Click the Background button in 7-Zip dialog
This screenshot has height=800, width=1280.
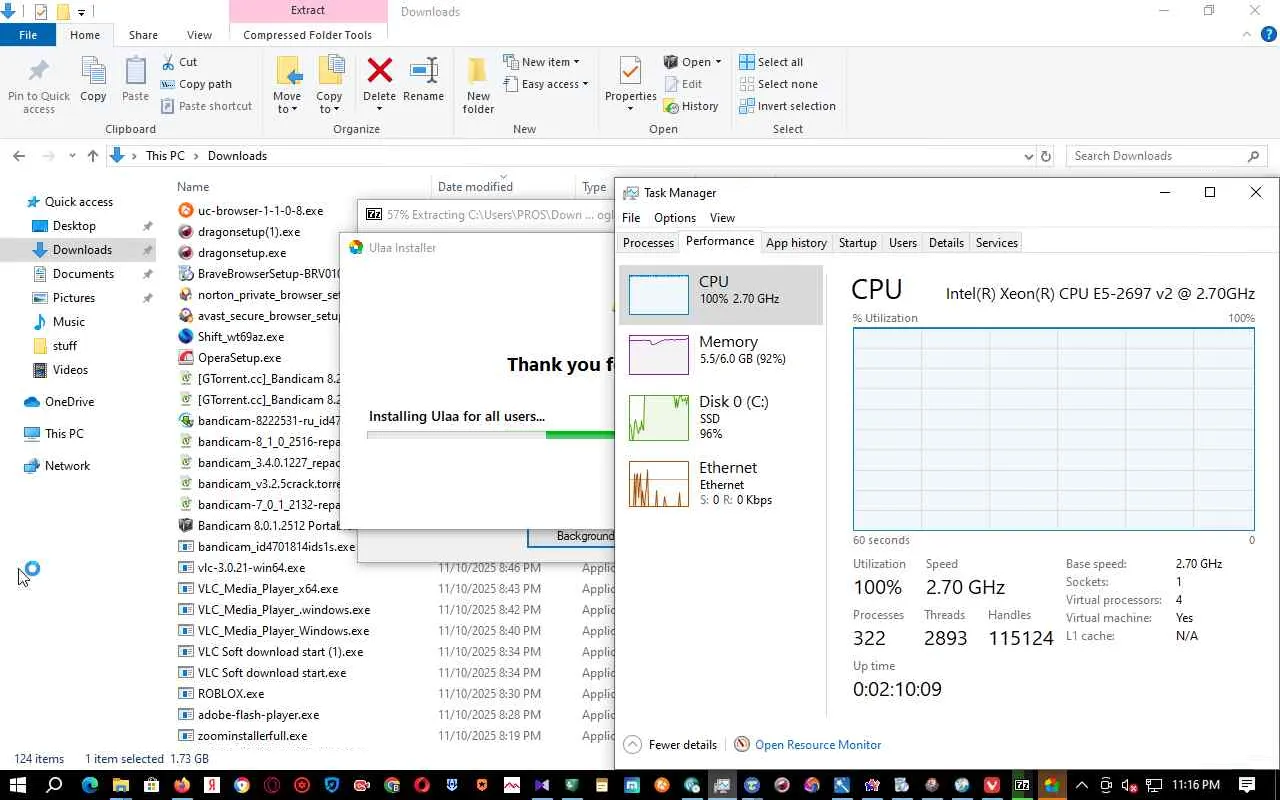tap(571, 537)
